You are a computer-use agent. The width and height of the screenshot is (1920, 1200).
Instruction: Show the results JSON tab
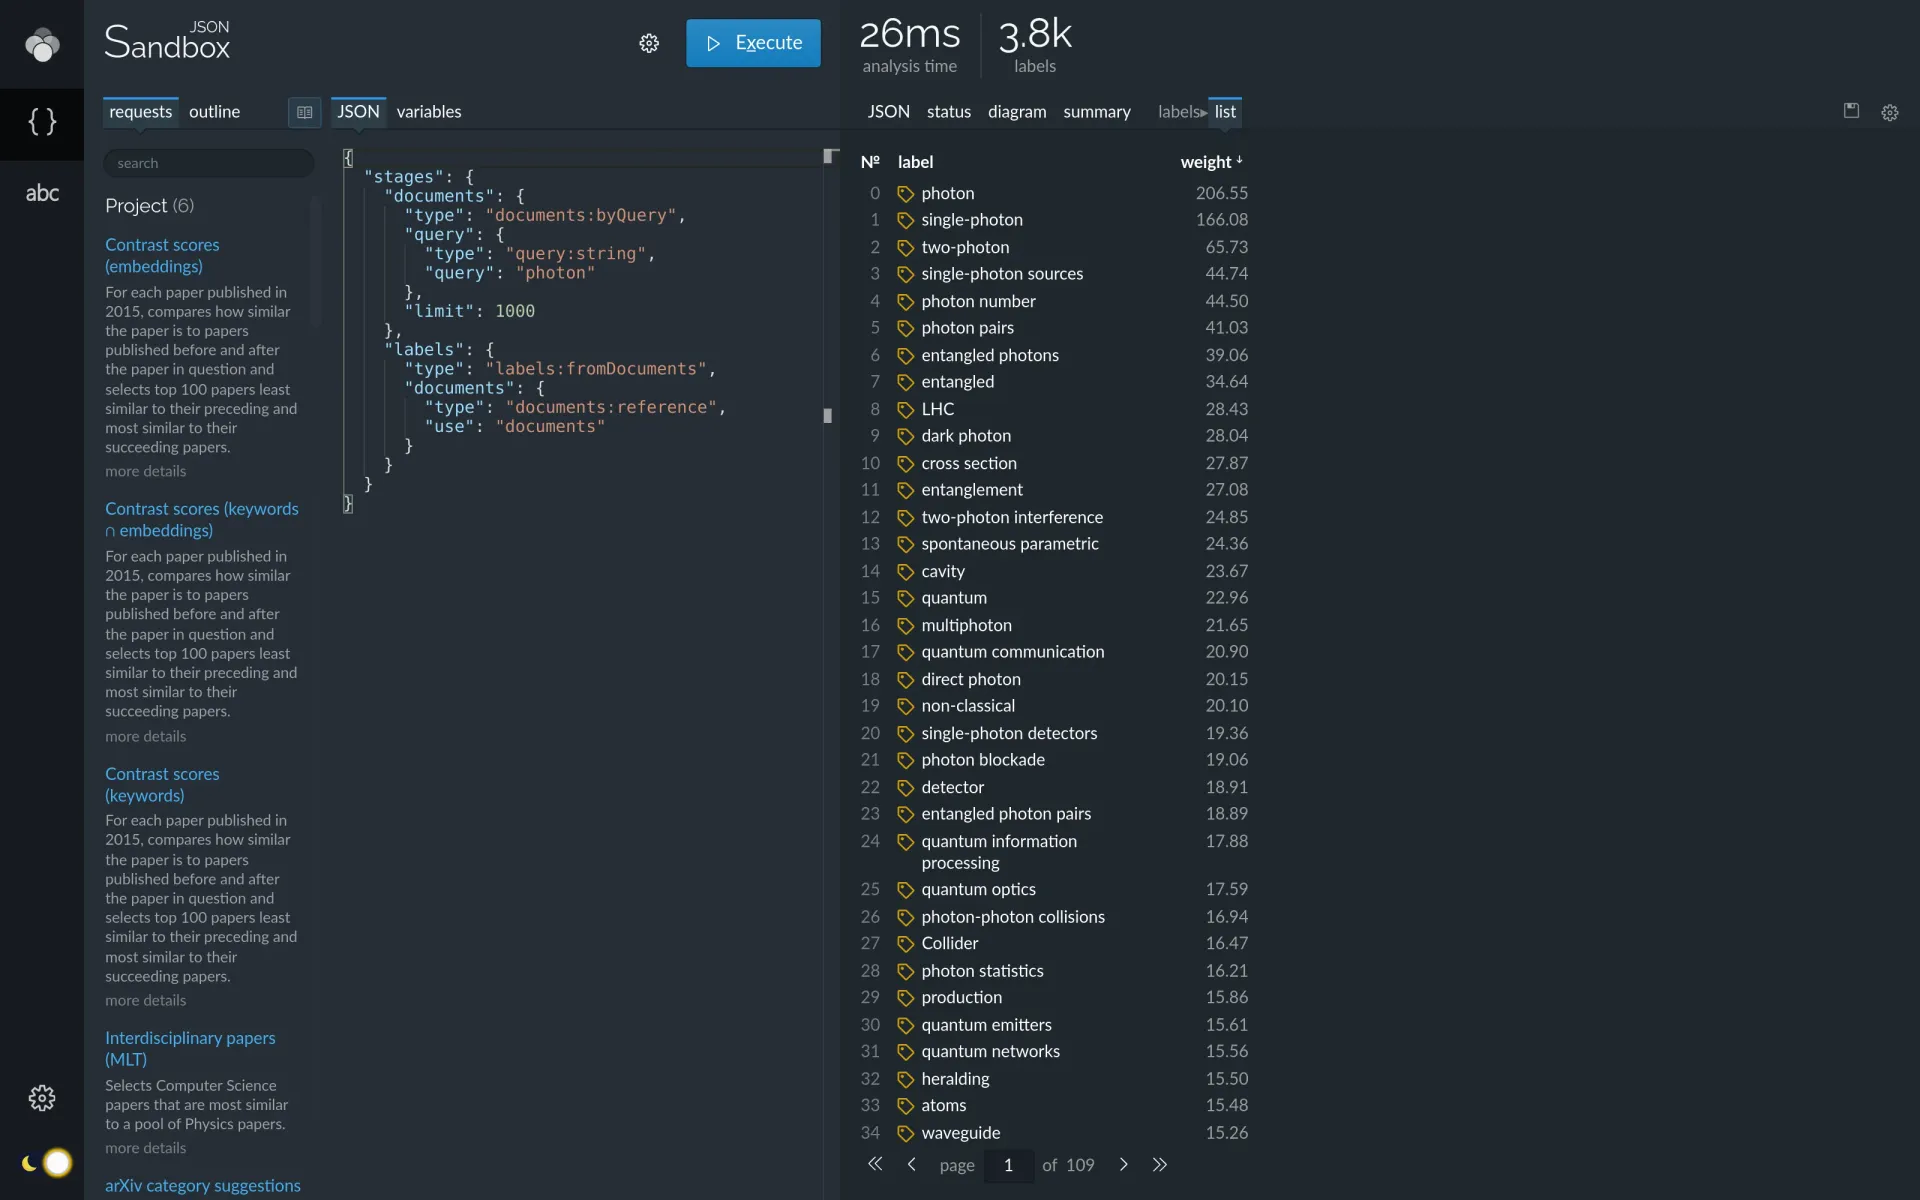click(x=888, y=111)
